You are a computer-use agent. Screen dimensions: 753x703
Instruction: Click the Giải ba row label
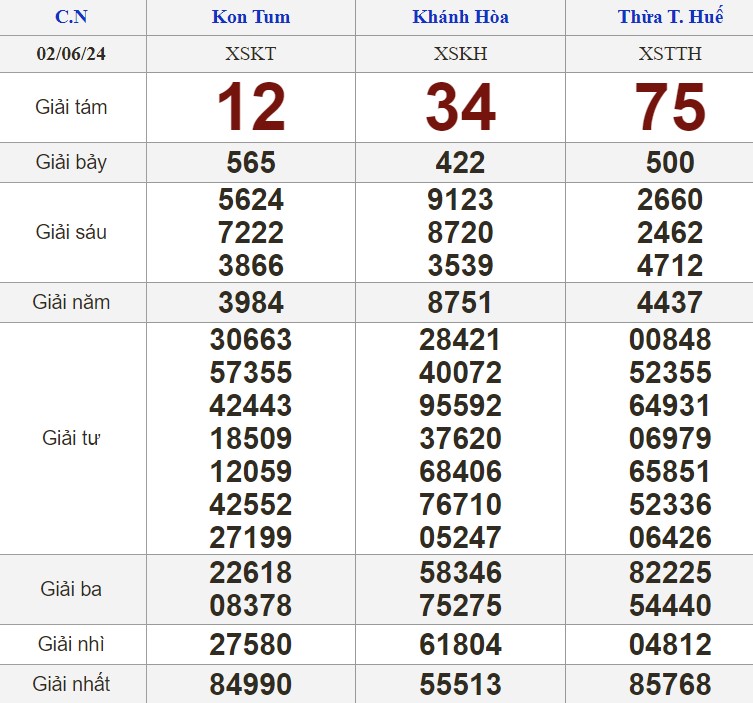pos(71,589)
